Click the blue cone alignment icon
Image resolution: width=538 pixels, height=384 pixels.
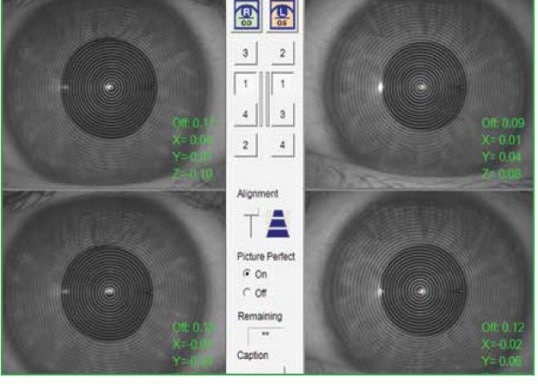(x=278, y=223)
